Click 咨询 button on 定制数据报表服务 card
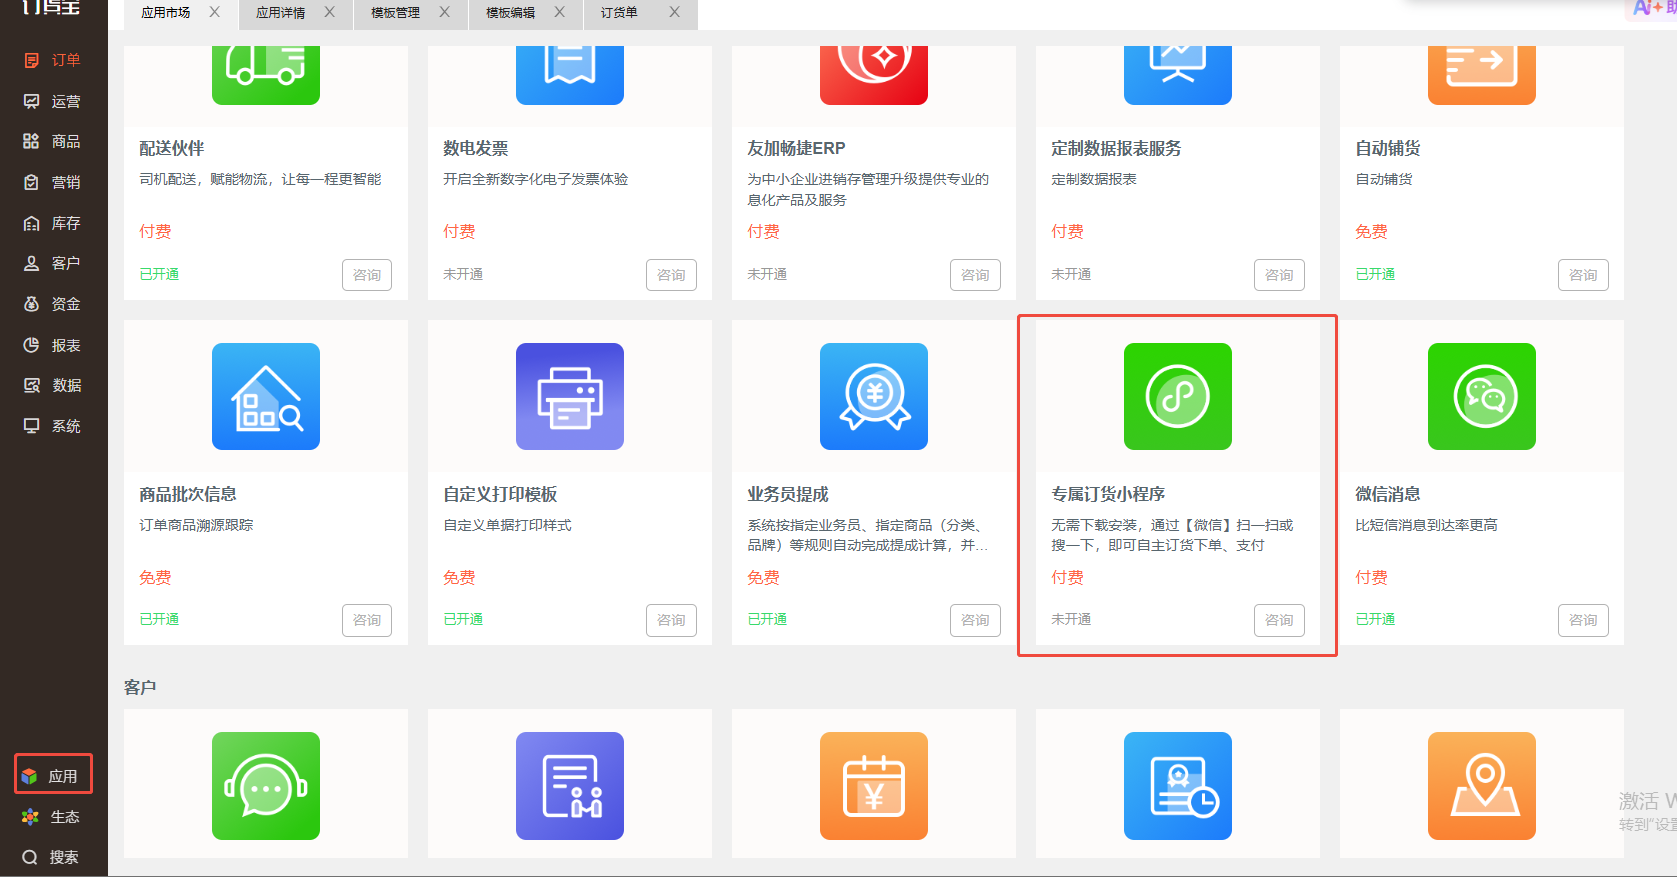 coord(1279,275)
